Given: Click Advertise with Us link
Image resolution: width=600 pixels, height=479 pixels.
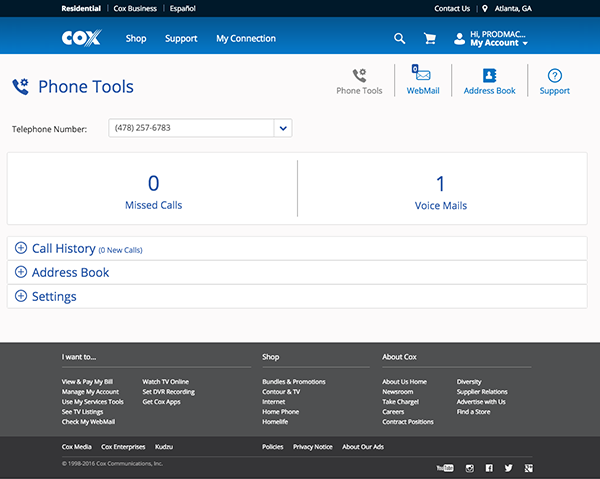Looking at the screenshot, I should click(481, 402).
